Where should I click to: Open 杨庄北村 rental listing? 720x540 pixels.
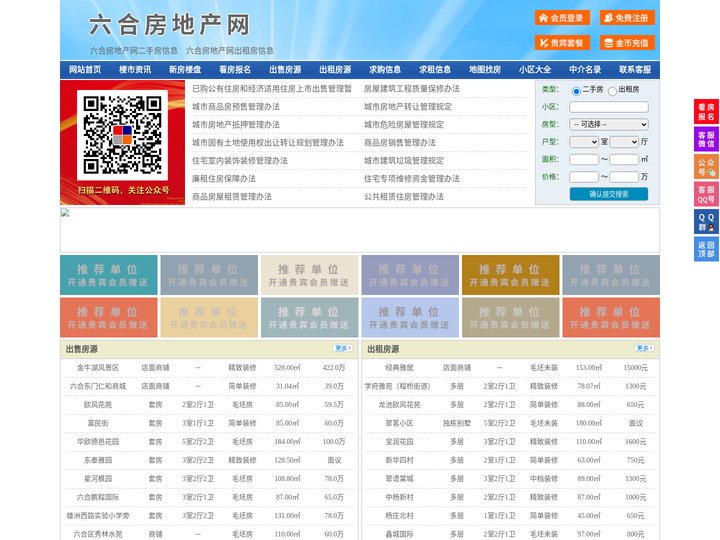(x=399, y=515)
